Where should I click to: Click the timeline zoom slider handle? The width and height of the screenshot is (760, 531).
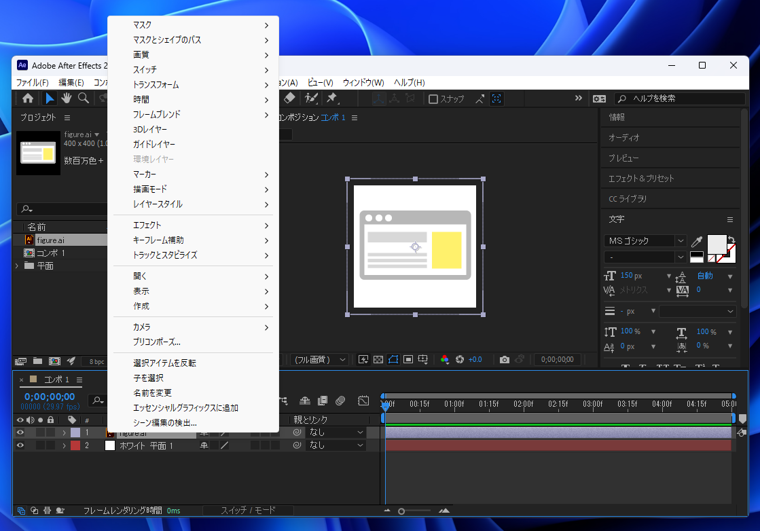(x=401, y=511)
